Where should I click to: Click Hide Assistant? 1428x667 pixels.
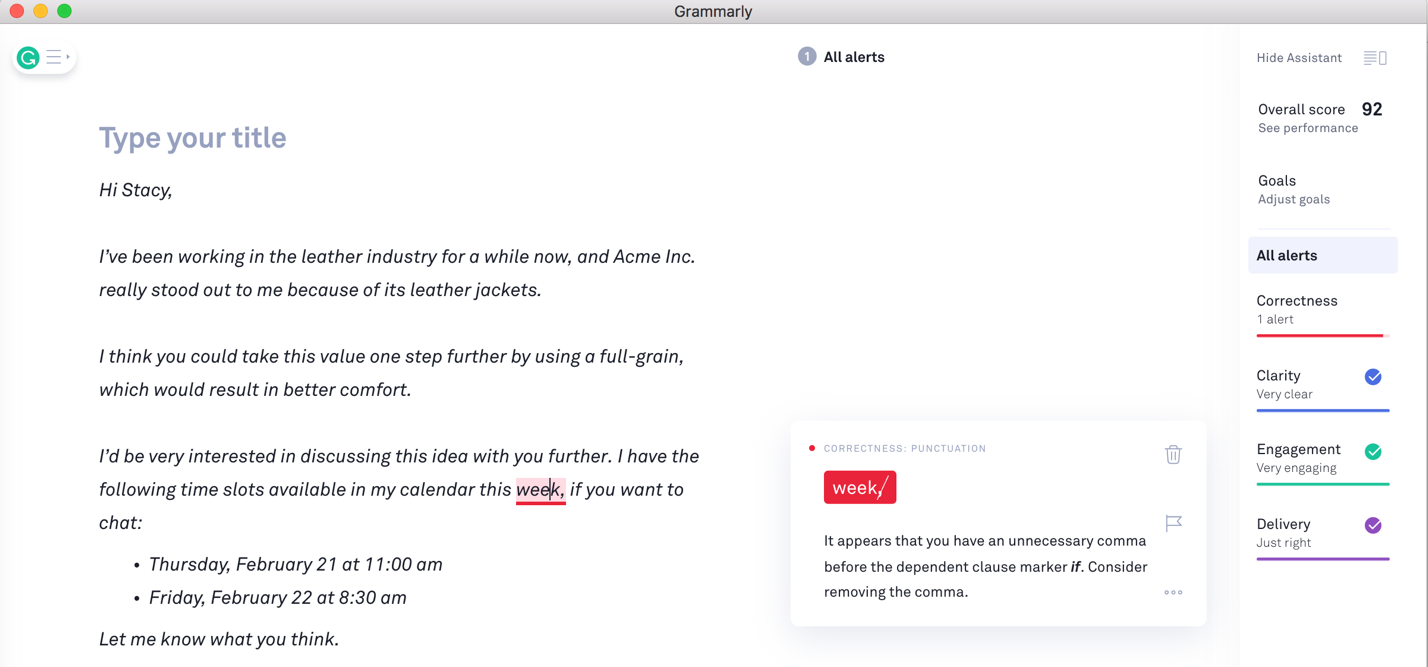(x=1299, y=58)
